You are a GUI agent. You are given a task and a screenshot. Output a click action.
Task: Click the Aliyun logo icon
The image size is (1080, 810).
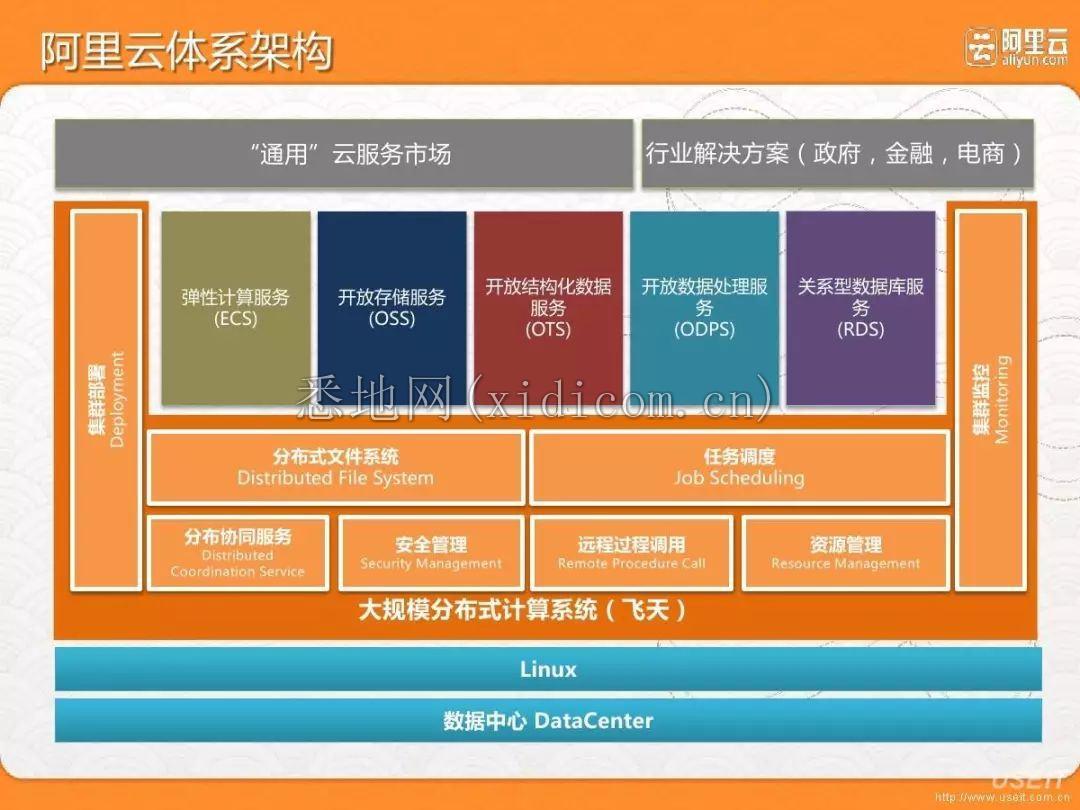pos(981,48)
